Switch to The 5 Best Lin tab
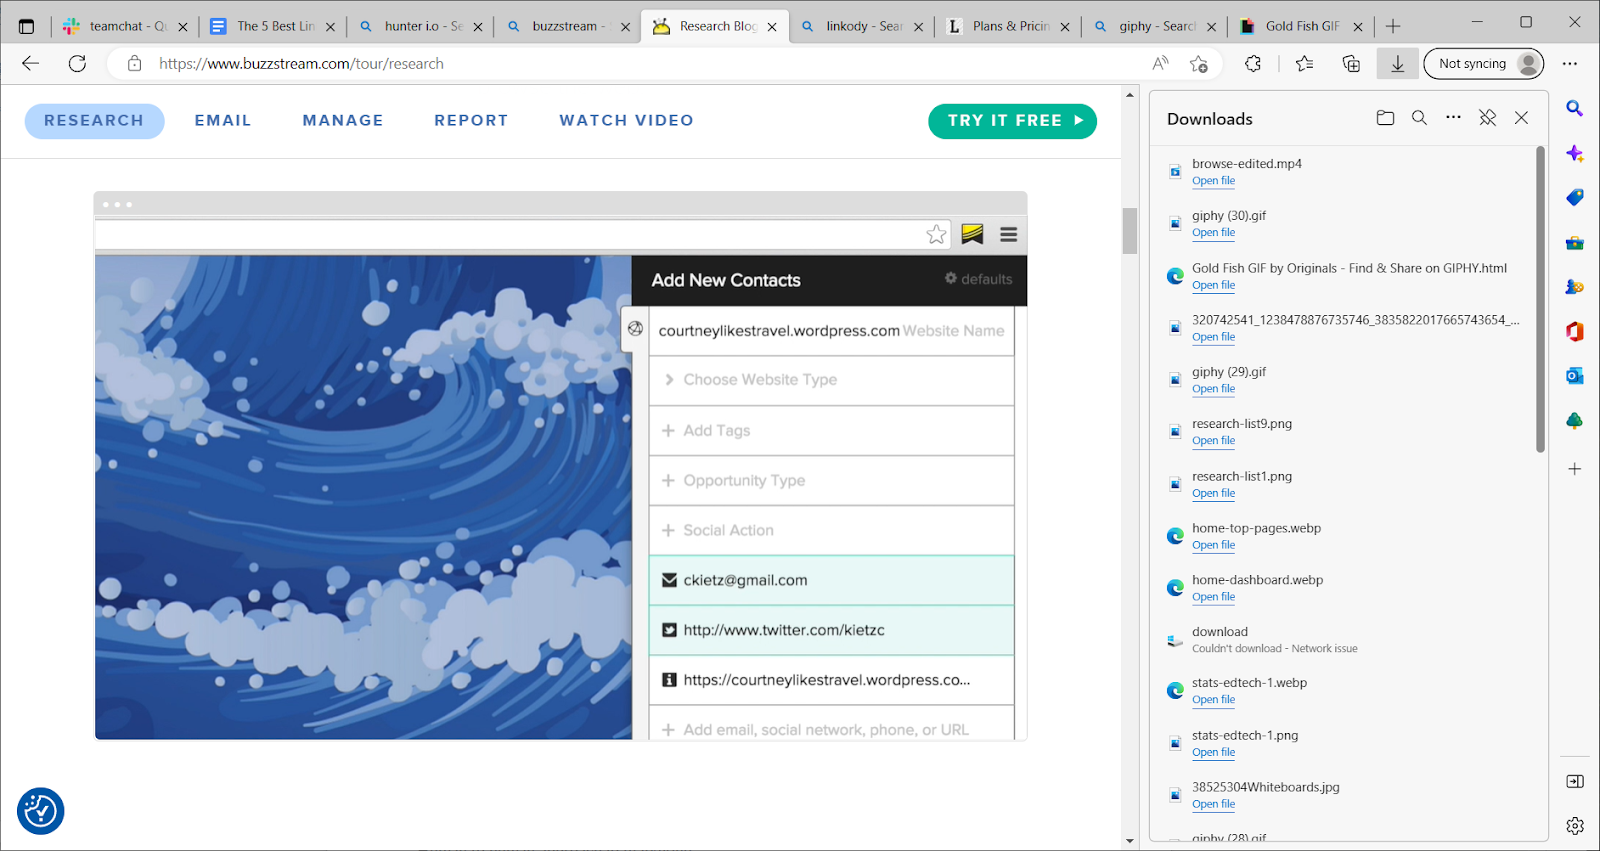The width and height of the screenshot is (1600, 851). click(274, 26)
